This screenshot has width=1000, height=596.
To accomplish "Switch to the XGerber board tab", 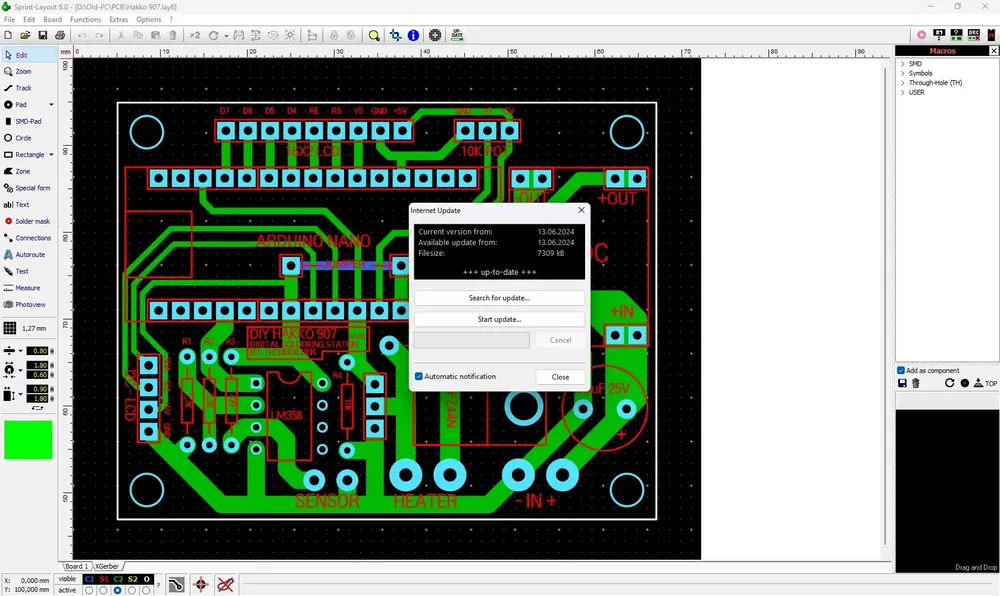I will coord(107,566).
